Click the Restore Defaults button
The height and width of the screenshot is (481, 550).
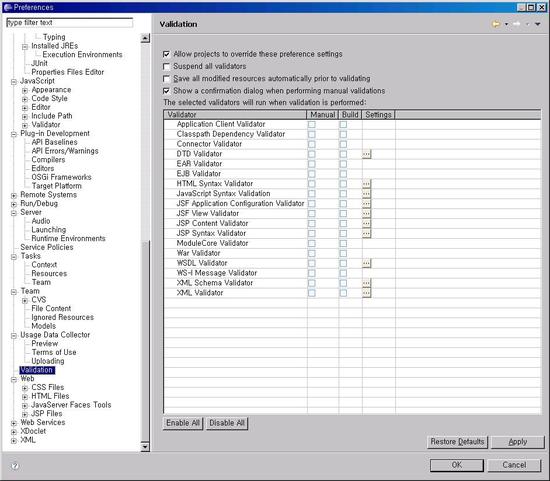coord(457,442)
